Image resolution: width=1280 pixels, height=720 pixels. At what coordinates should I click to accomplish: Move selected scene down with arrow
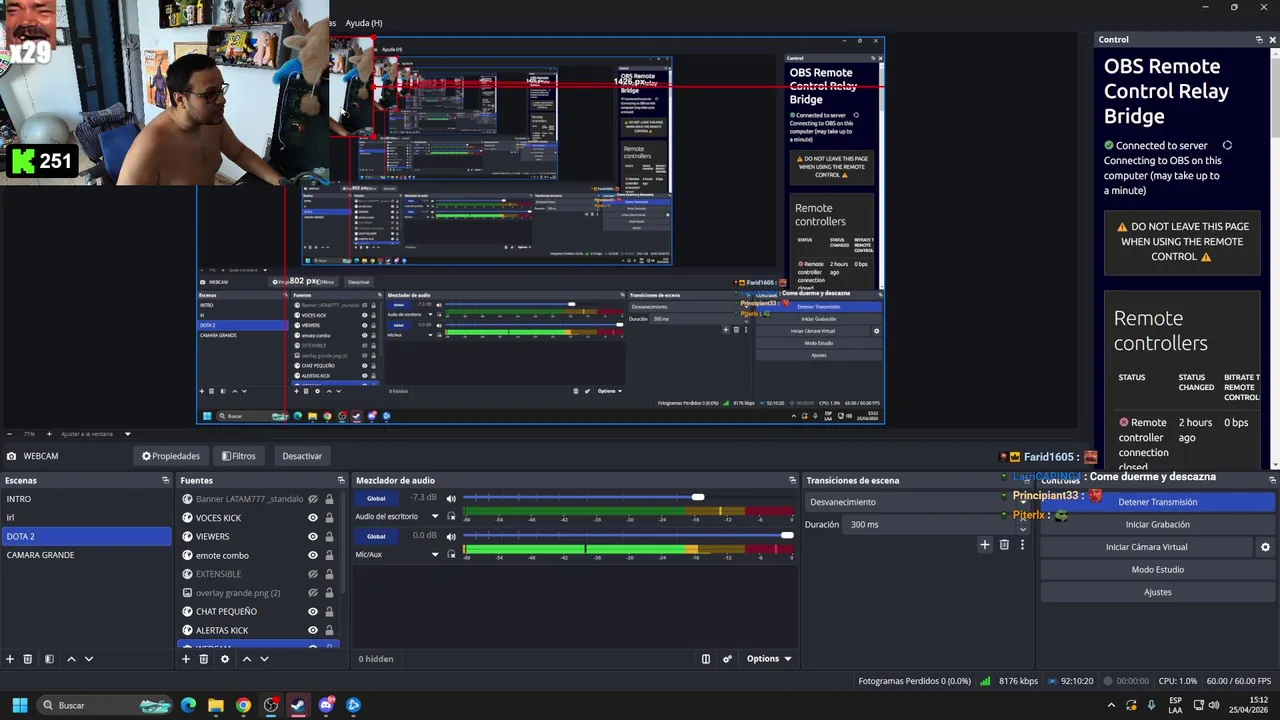89,659
